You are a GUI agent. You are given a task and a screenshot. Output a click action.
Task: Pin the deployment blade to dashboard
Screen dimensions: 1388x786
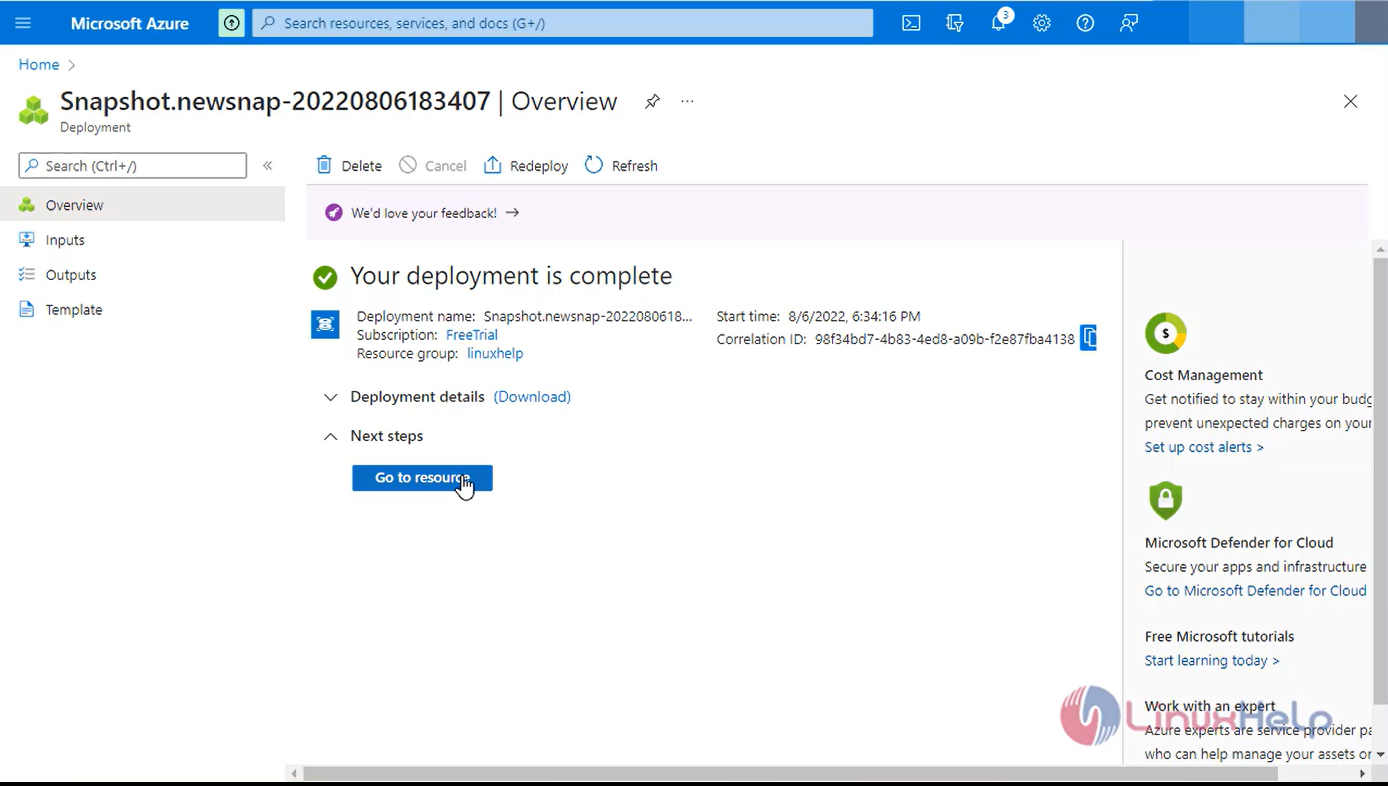(652, 101)
